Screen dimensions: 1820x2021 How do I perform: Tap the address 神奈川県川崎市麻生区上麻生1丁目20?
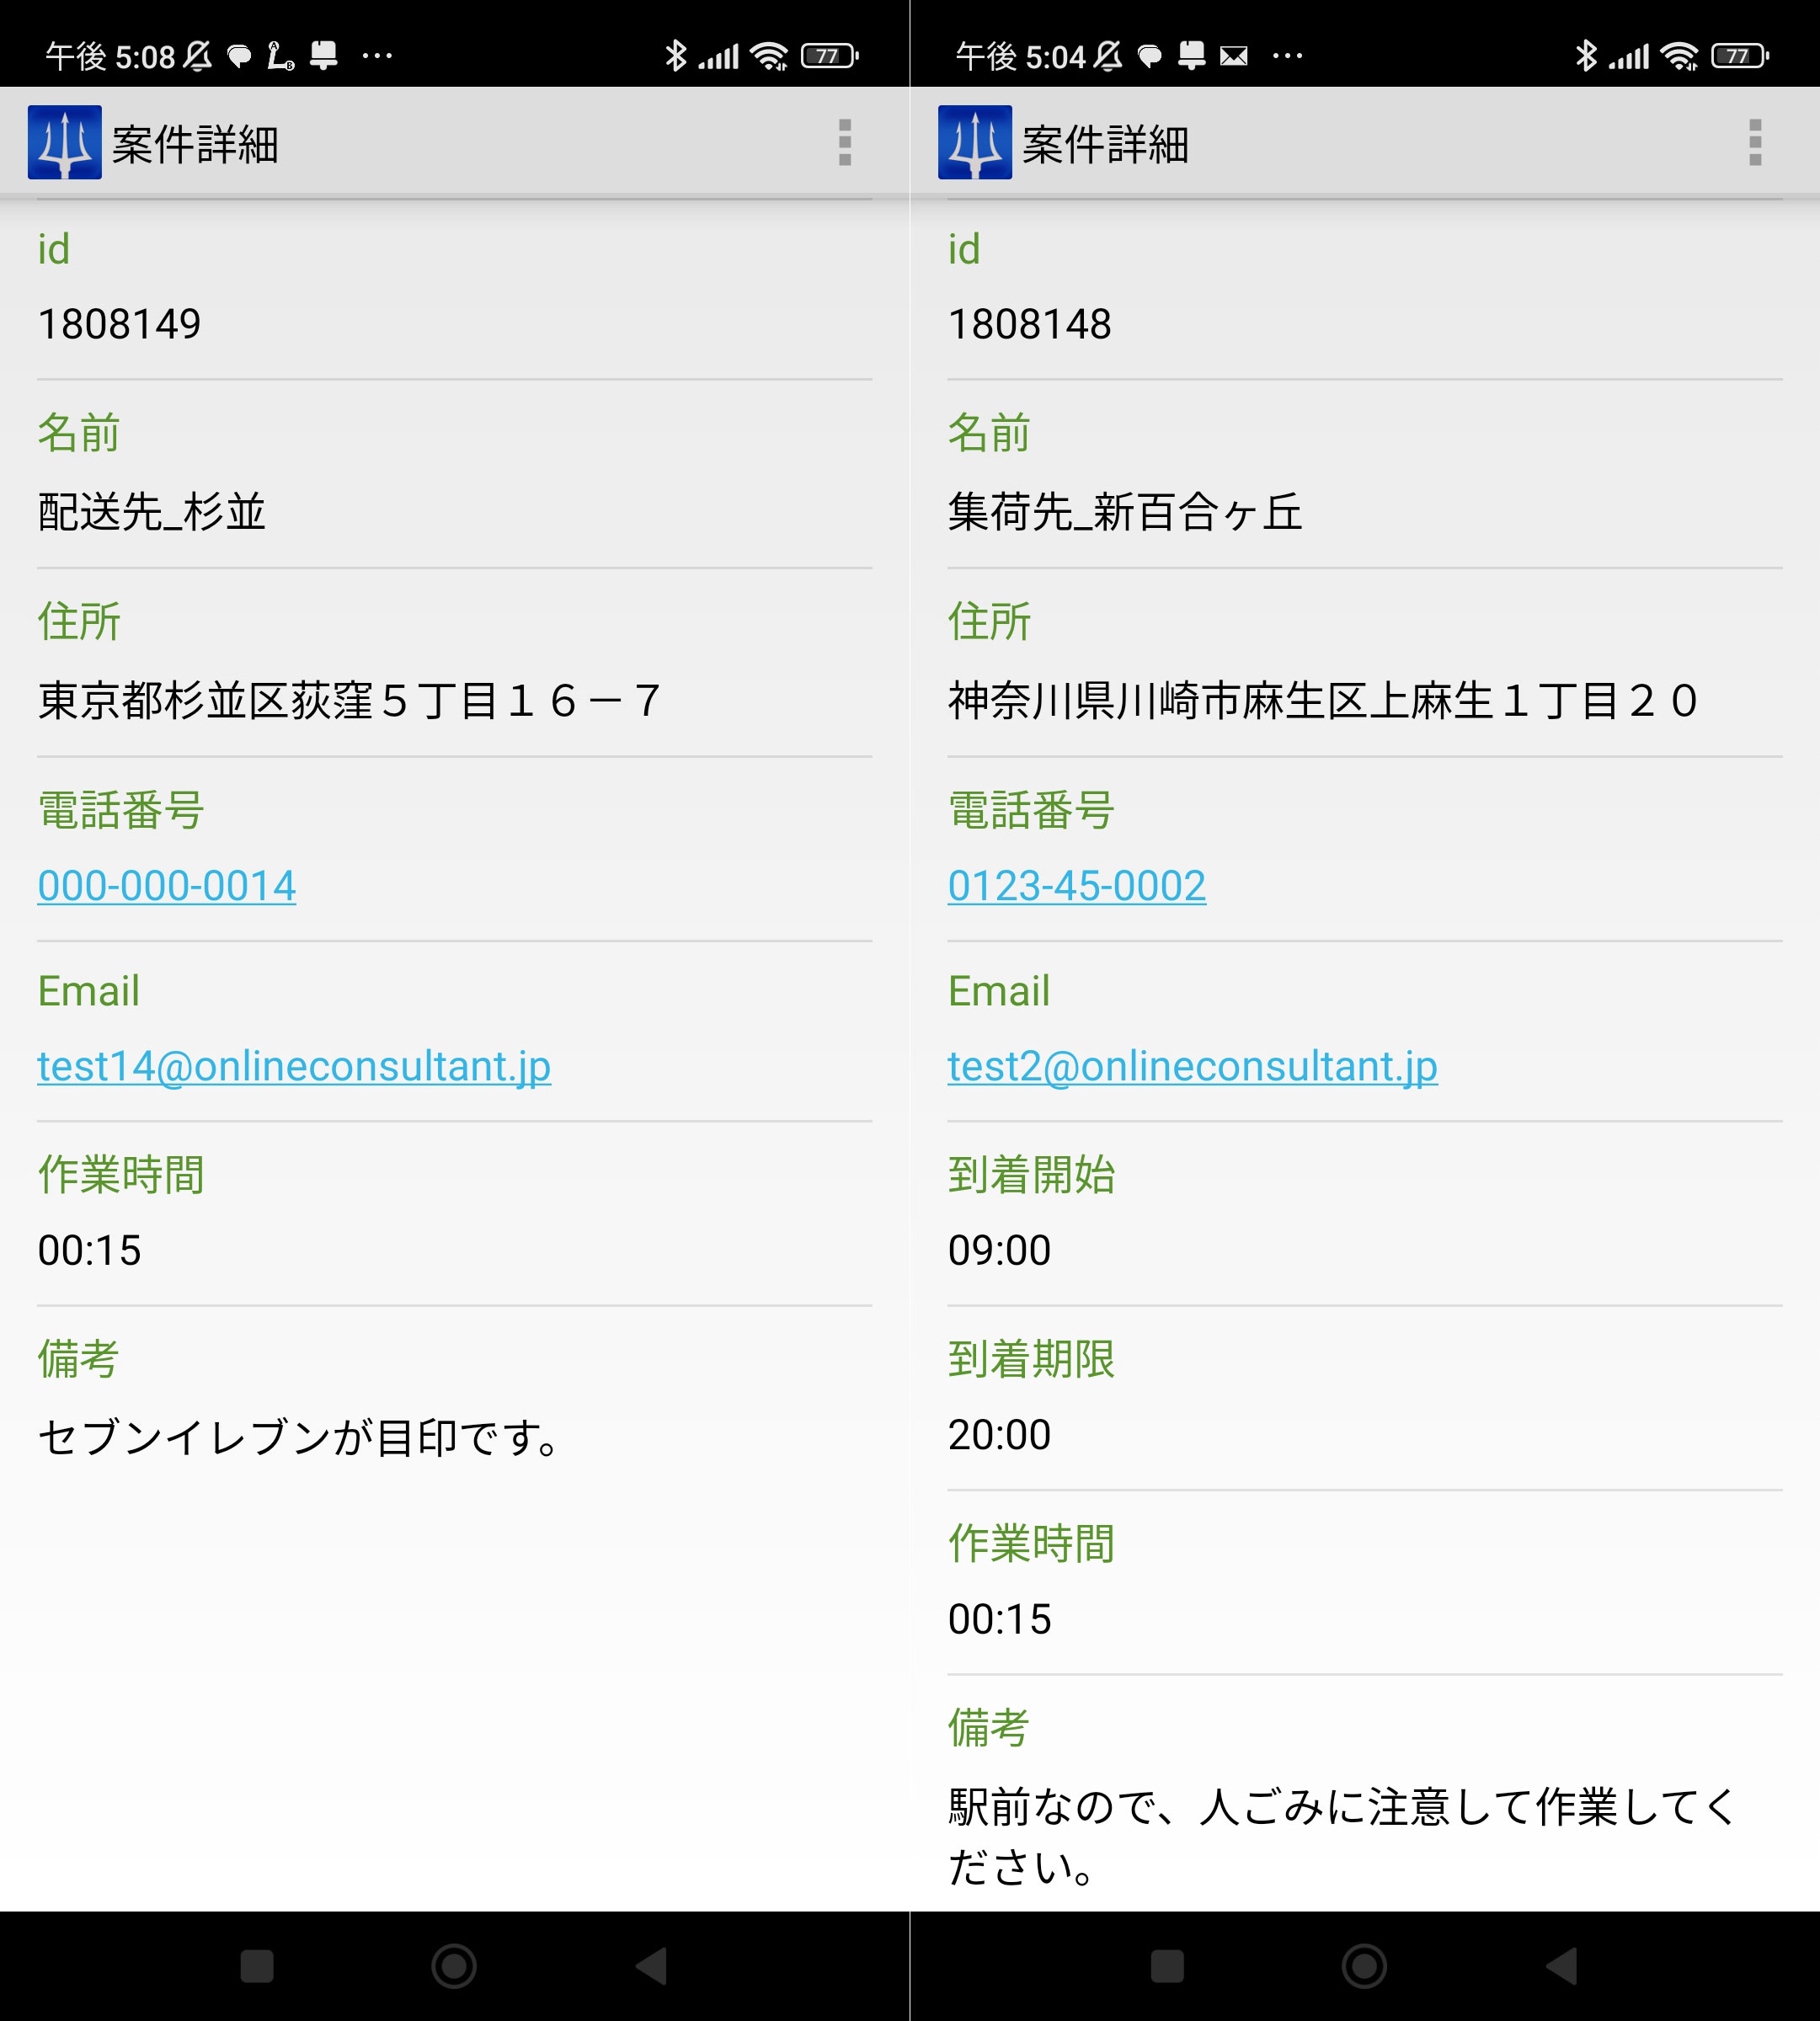point(1322,700)
